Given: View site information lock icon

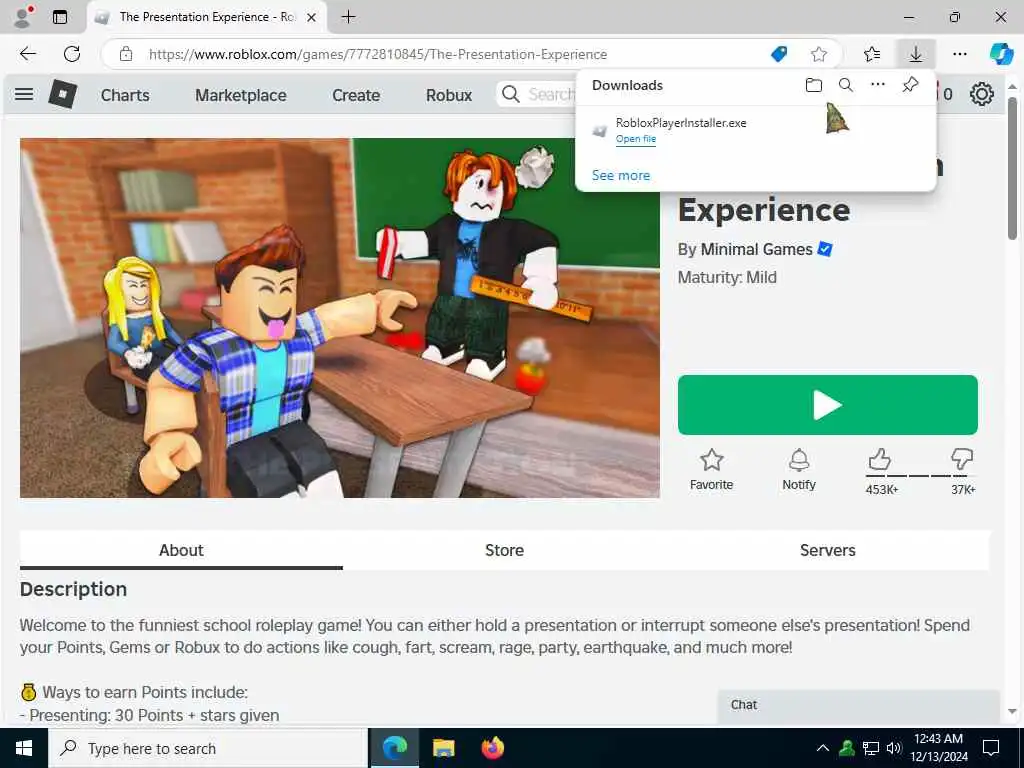Looking at the screenshot, I should (x=126, y=54).
